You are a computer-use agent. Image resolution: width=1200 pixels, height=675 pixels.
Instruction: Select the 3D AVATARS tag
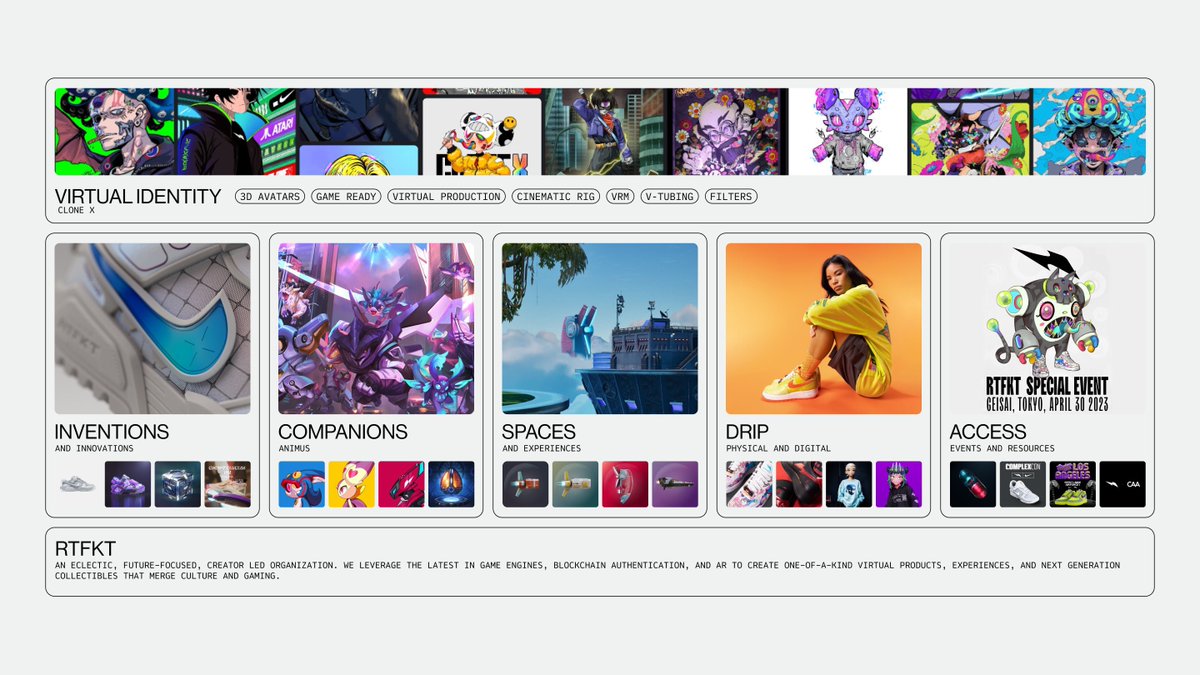point(270,197)
